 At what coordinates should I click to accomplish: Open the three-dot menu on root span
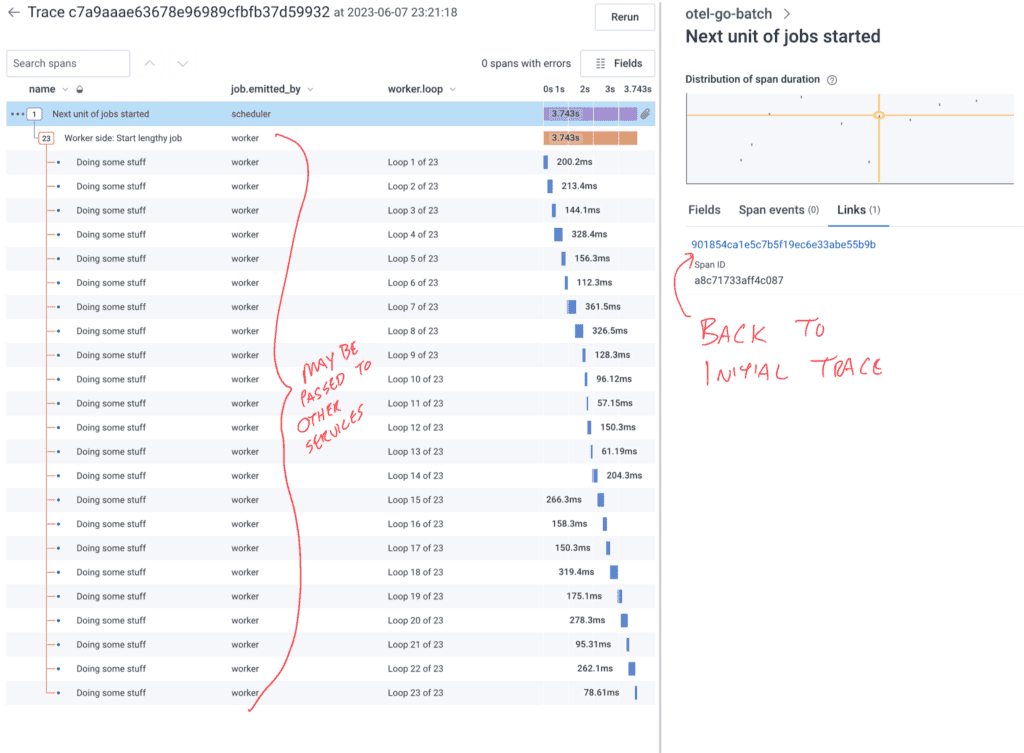16,114
